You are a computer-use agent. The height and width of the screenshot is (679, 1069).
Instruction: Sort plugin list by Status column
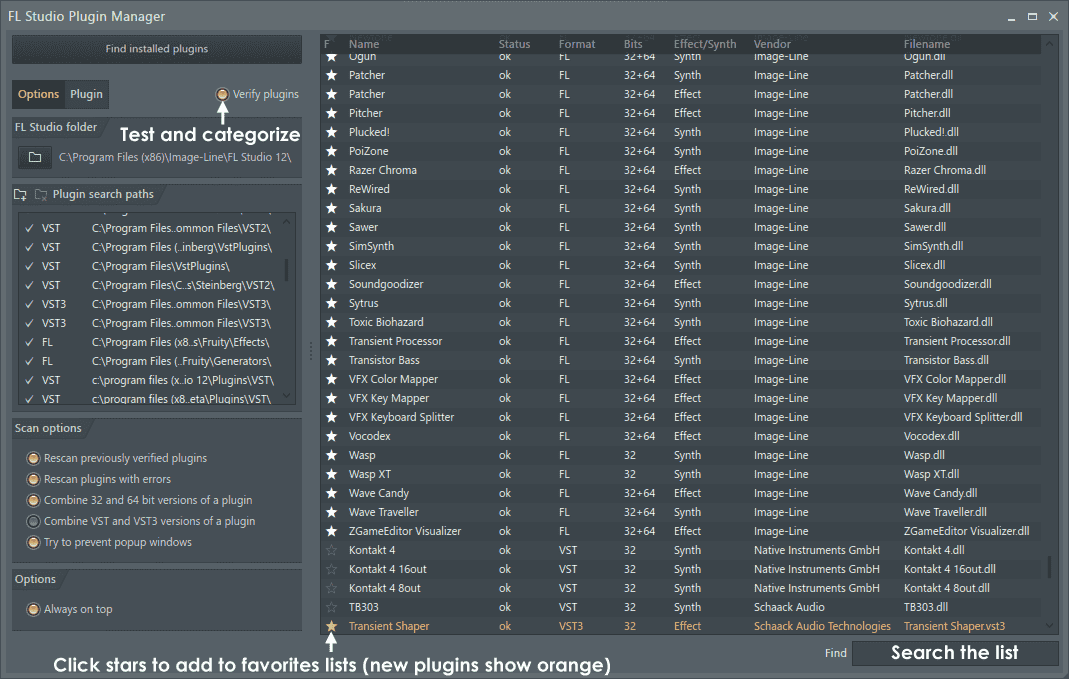[514, 44]
